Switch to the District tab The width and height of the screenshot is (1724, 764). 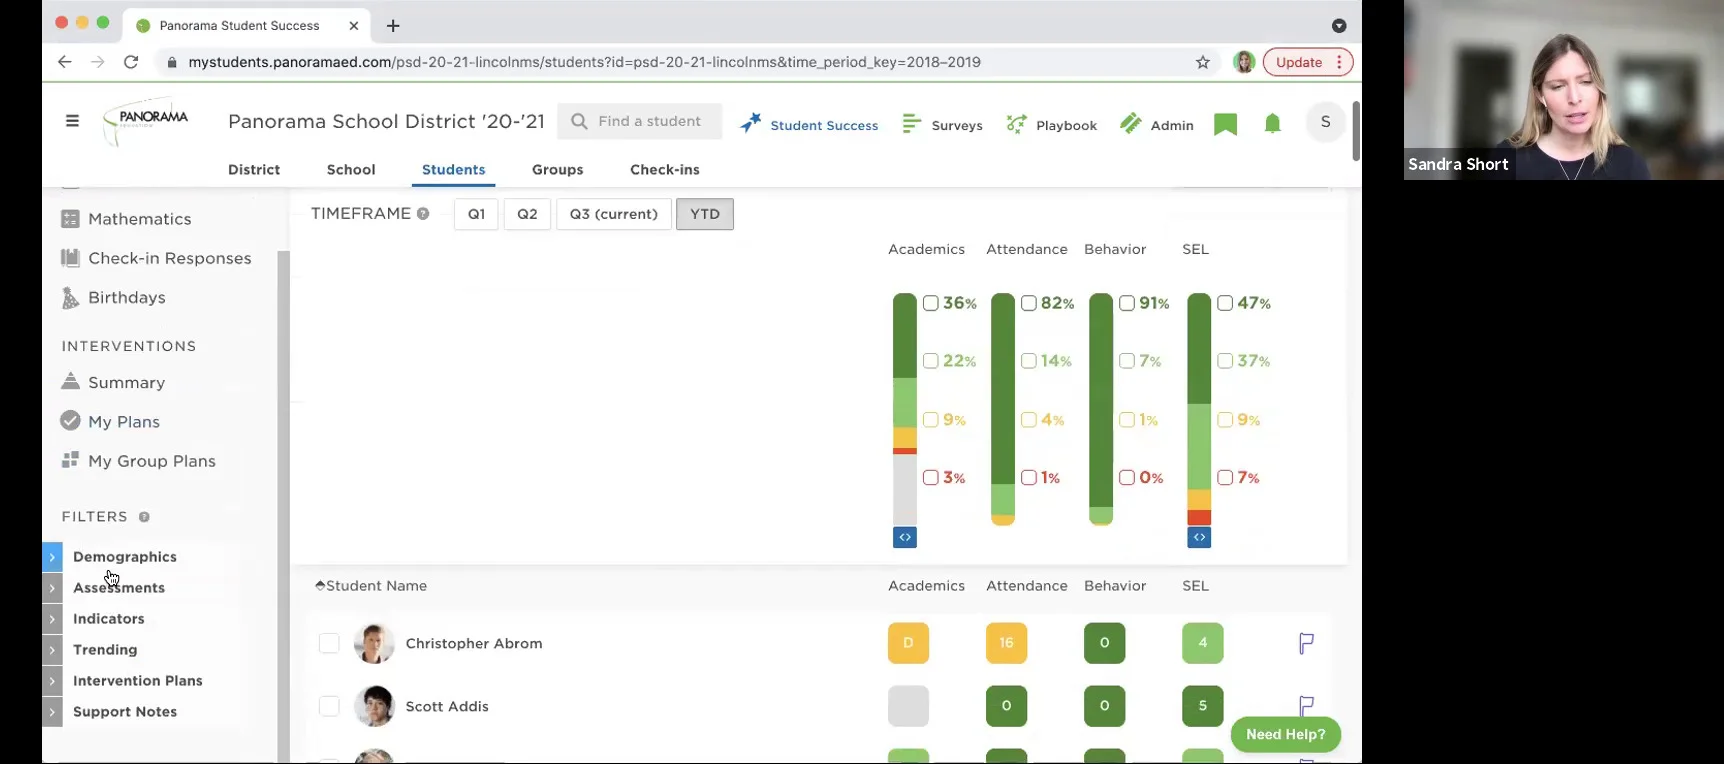point(254,170)
